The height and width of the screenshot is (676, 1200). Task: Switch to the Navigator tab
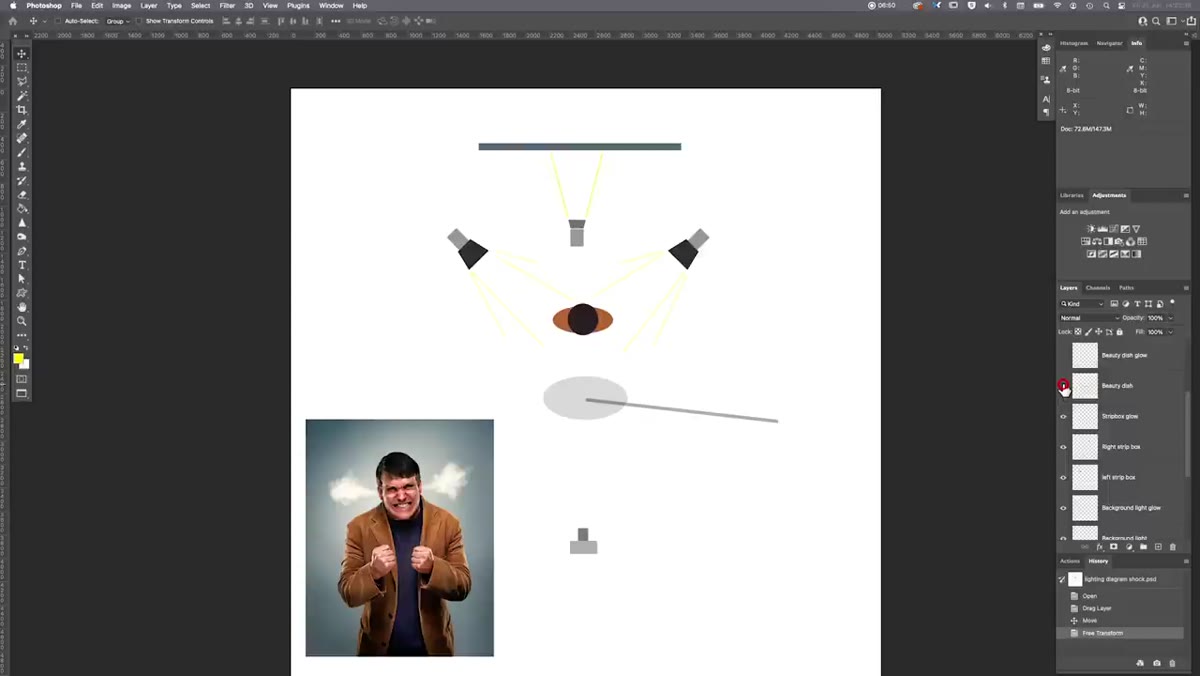tap(1109, 43)
